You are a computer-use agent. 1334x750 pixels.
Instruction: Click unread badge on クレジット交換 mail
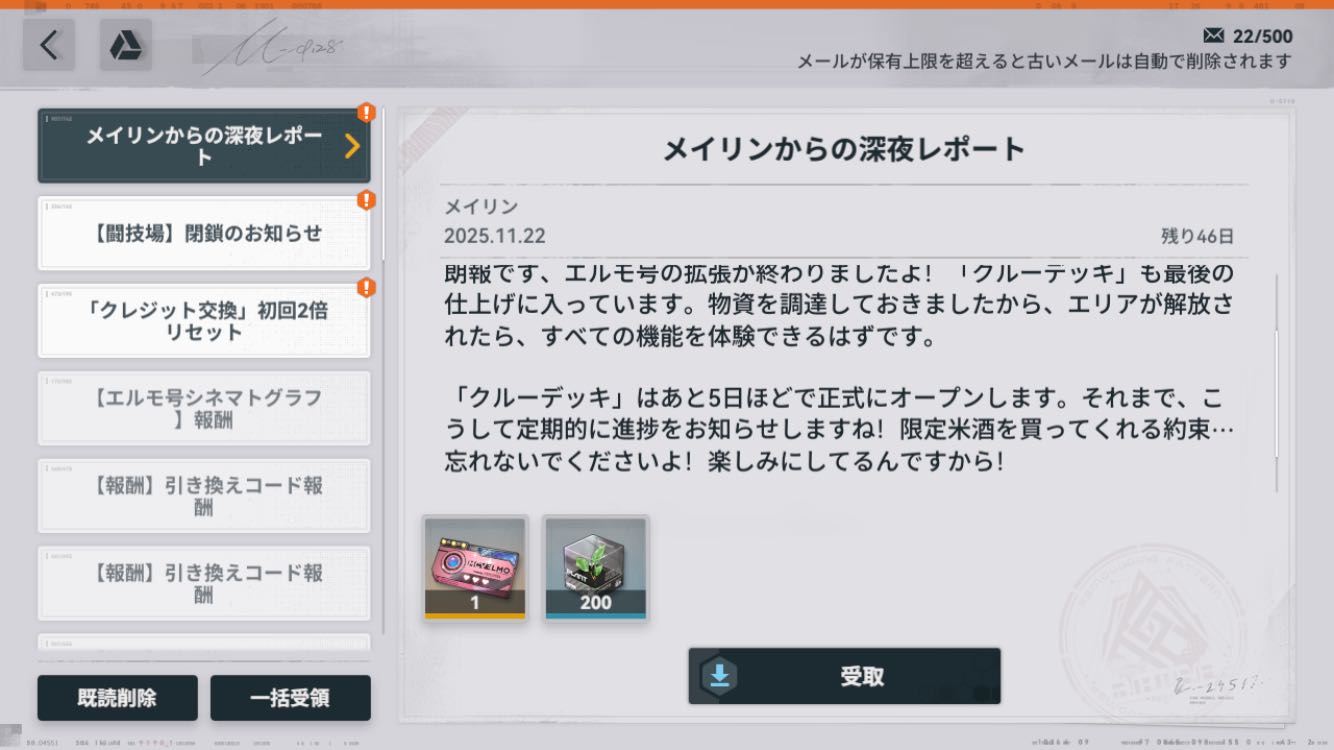pyautogui.click(x=366, y=288)
